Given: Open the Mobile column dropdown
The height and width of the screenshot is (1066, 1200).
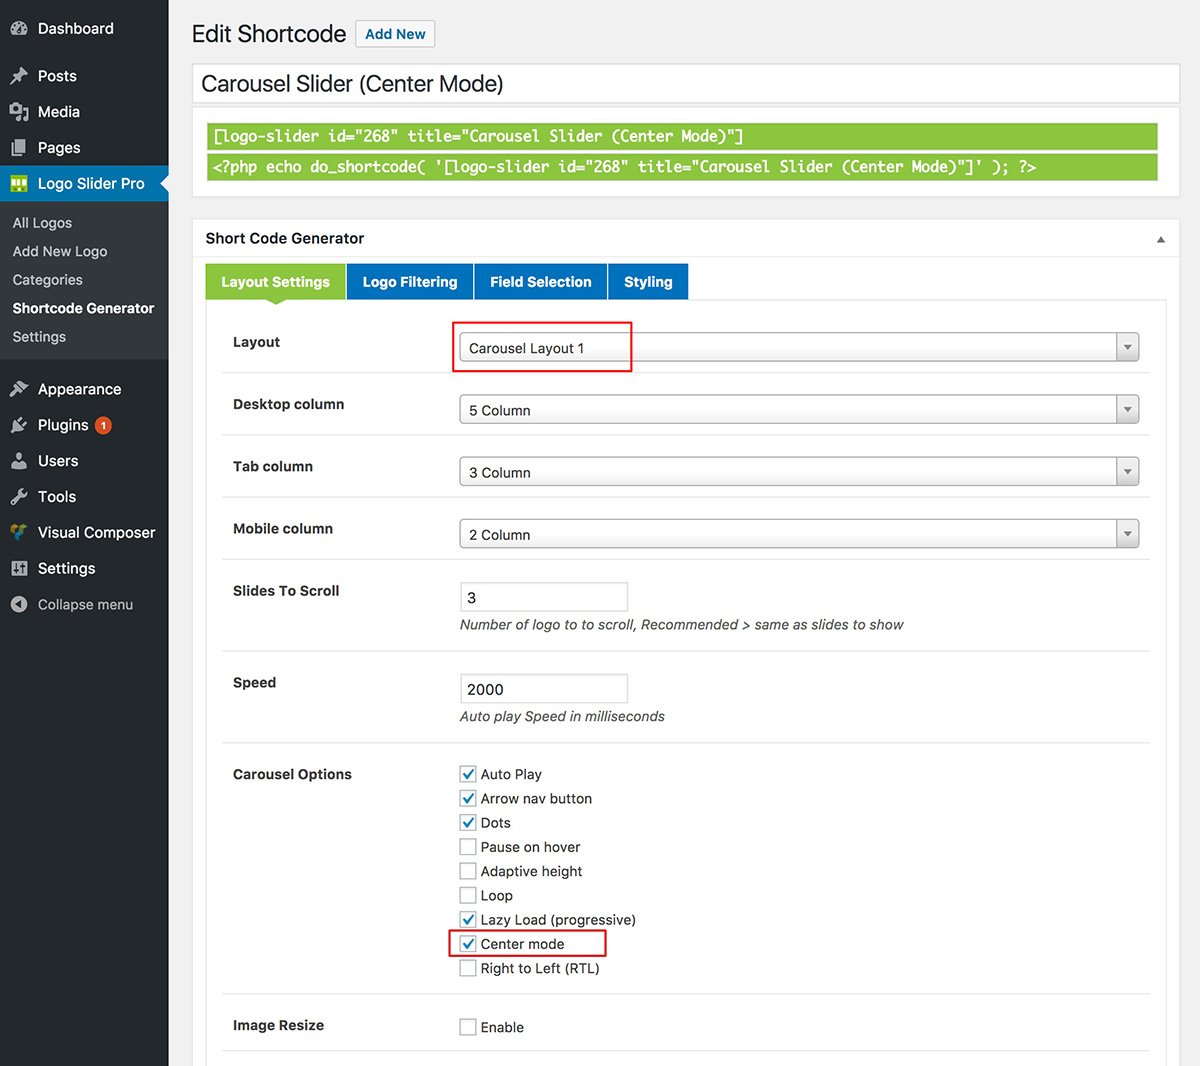Looking at the screenshot, I should click(799, 534).
